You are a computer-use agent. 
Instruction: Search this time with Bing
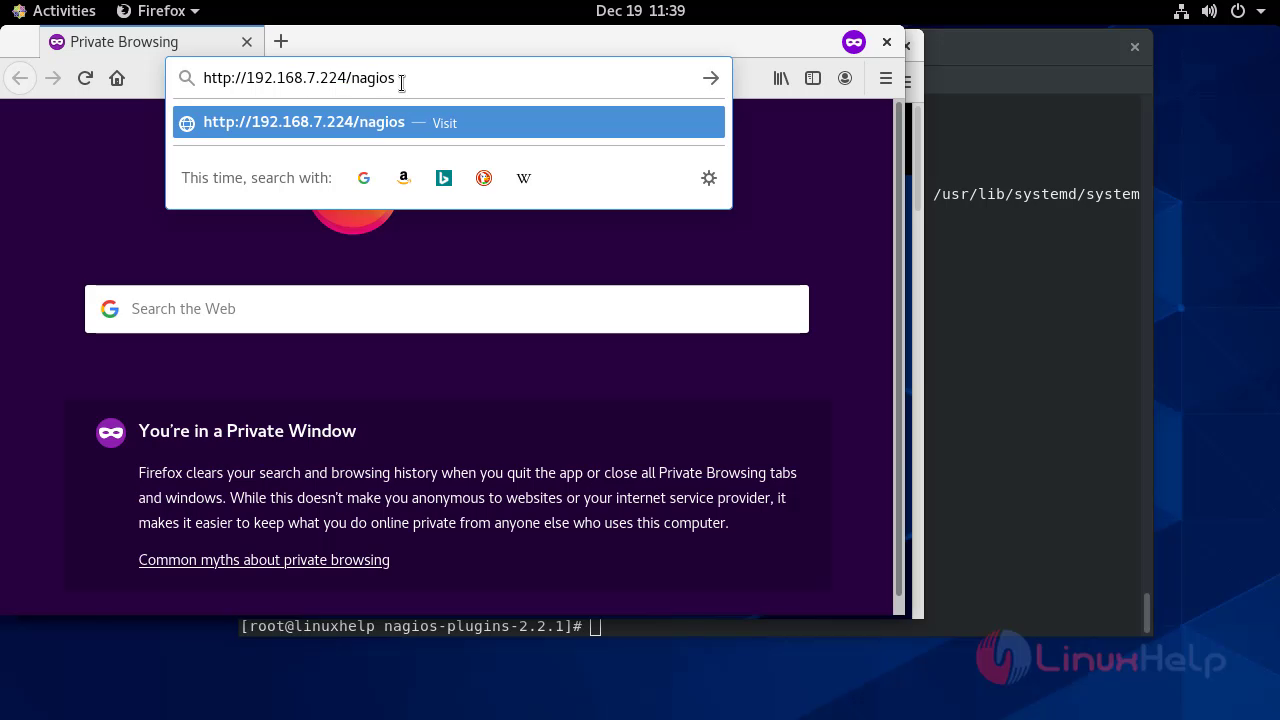(x=444, y=178)
